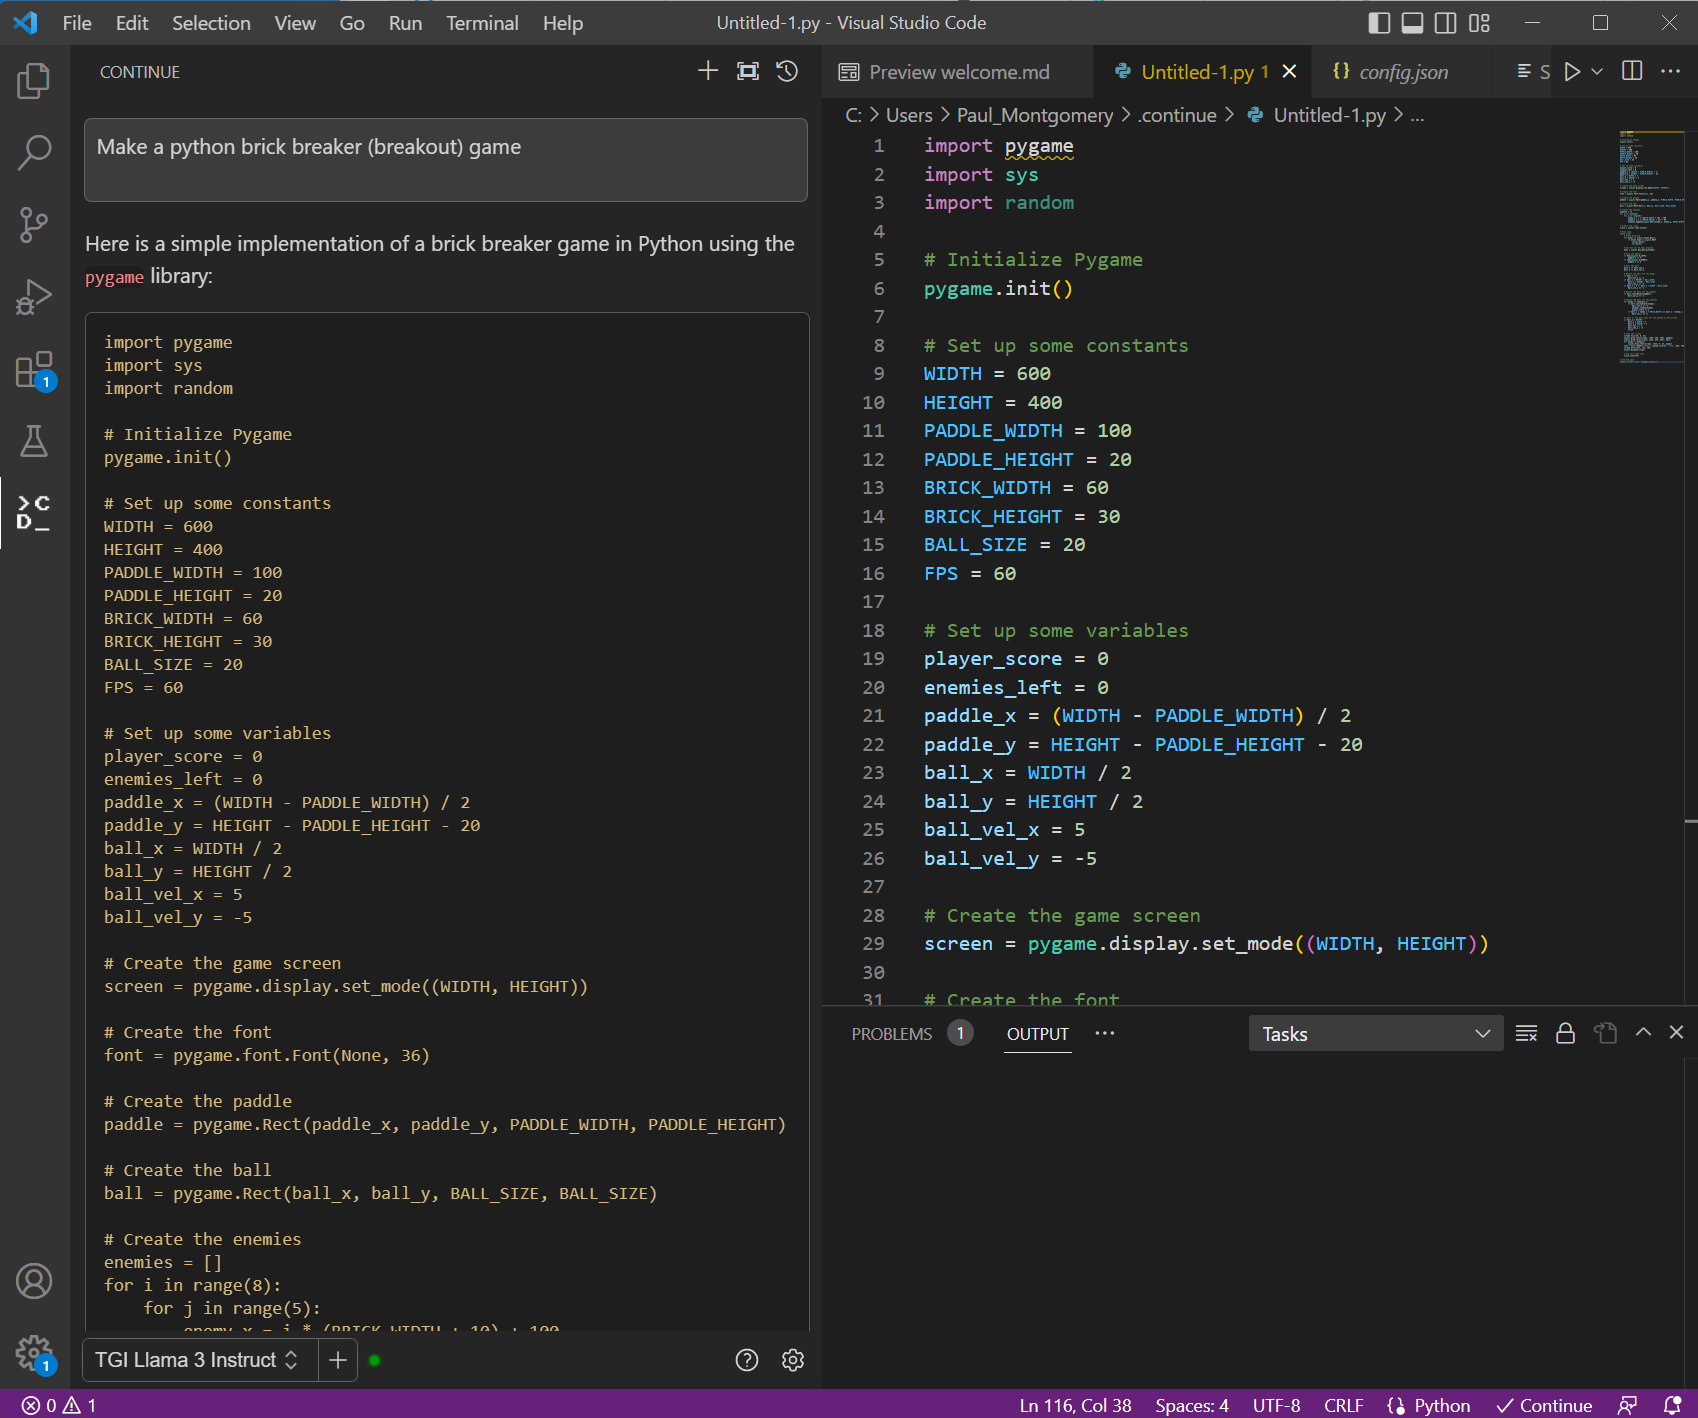Open the Run menu
Image resolution: width=1698 pixels, height=1418 pixels.
[405, 23]
